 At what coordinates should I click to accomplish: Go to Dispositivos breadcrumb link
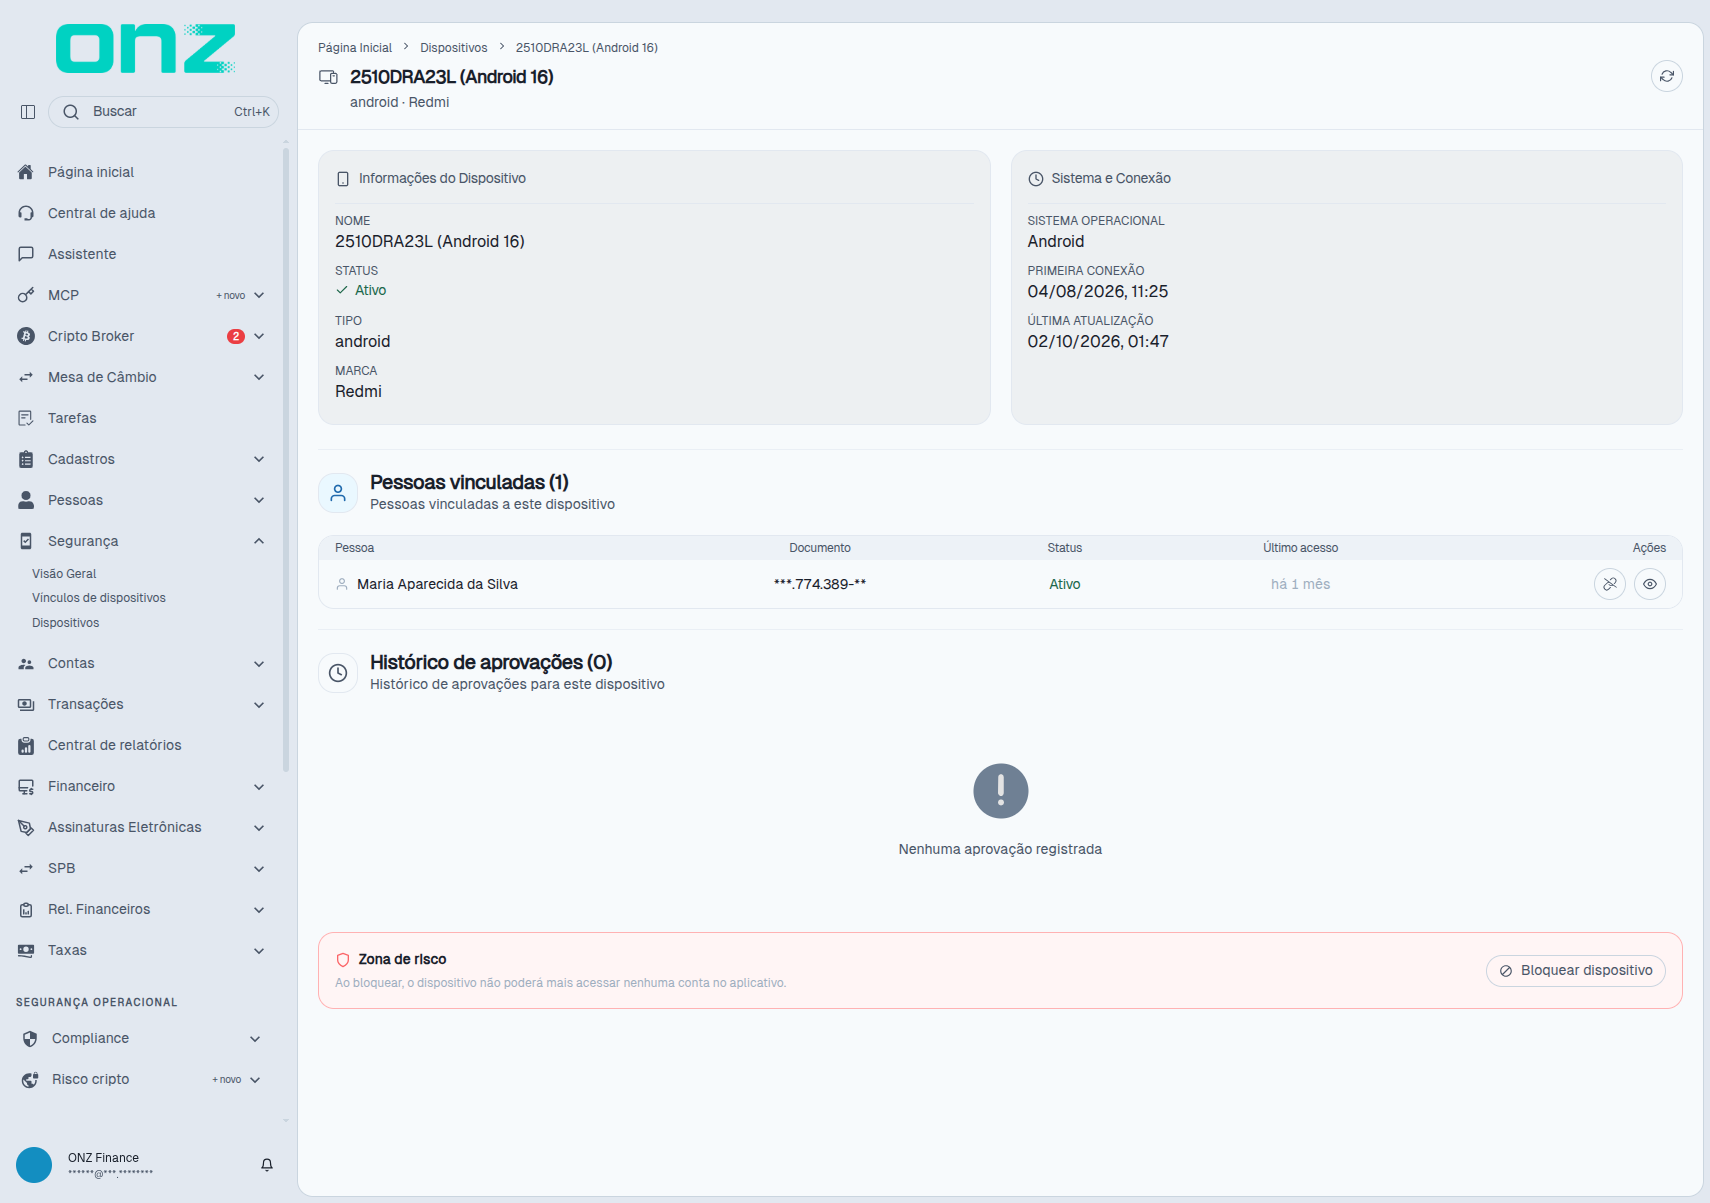[x=454, y=48]
